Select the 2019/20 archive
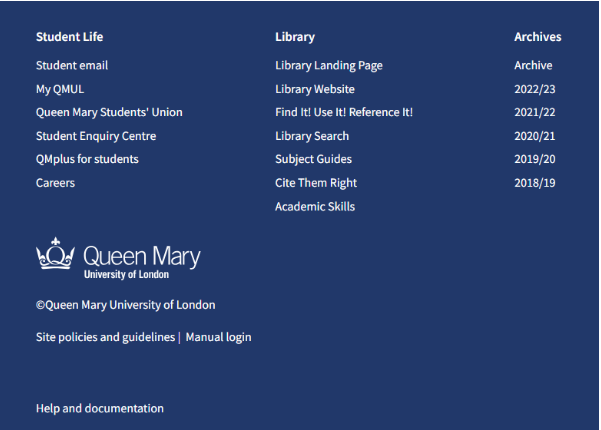The image size is (601, 430). (535, 159)
